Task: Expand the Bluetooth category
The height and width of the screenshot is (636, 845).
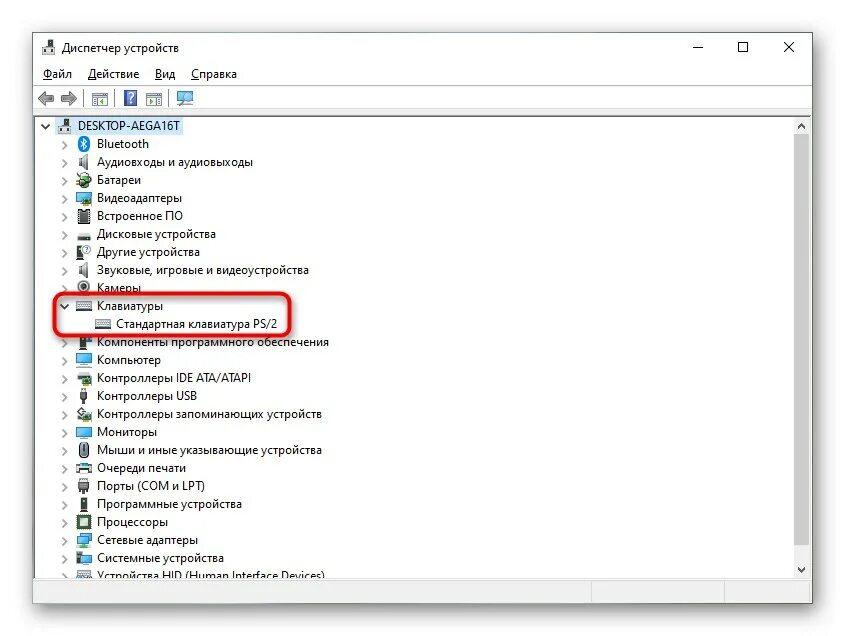Action: pyautogui.click(x=65, y=144)
